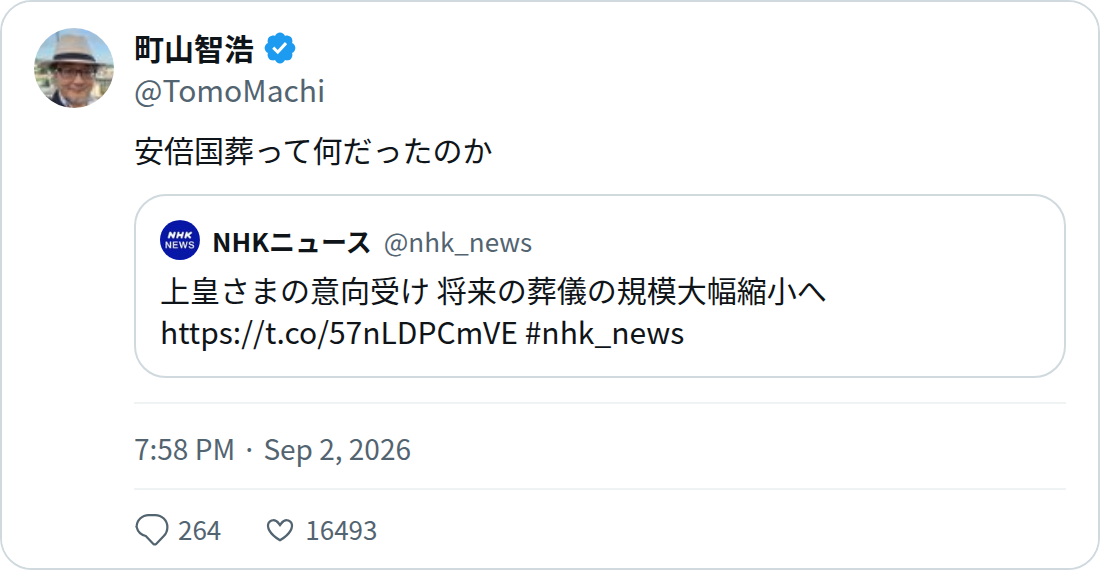Click the blue verified badge

tap(280, 49)
